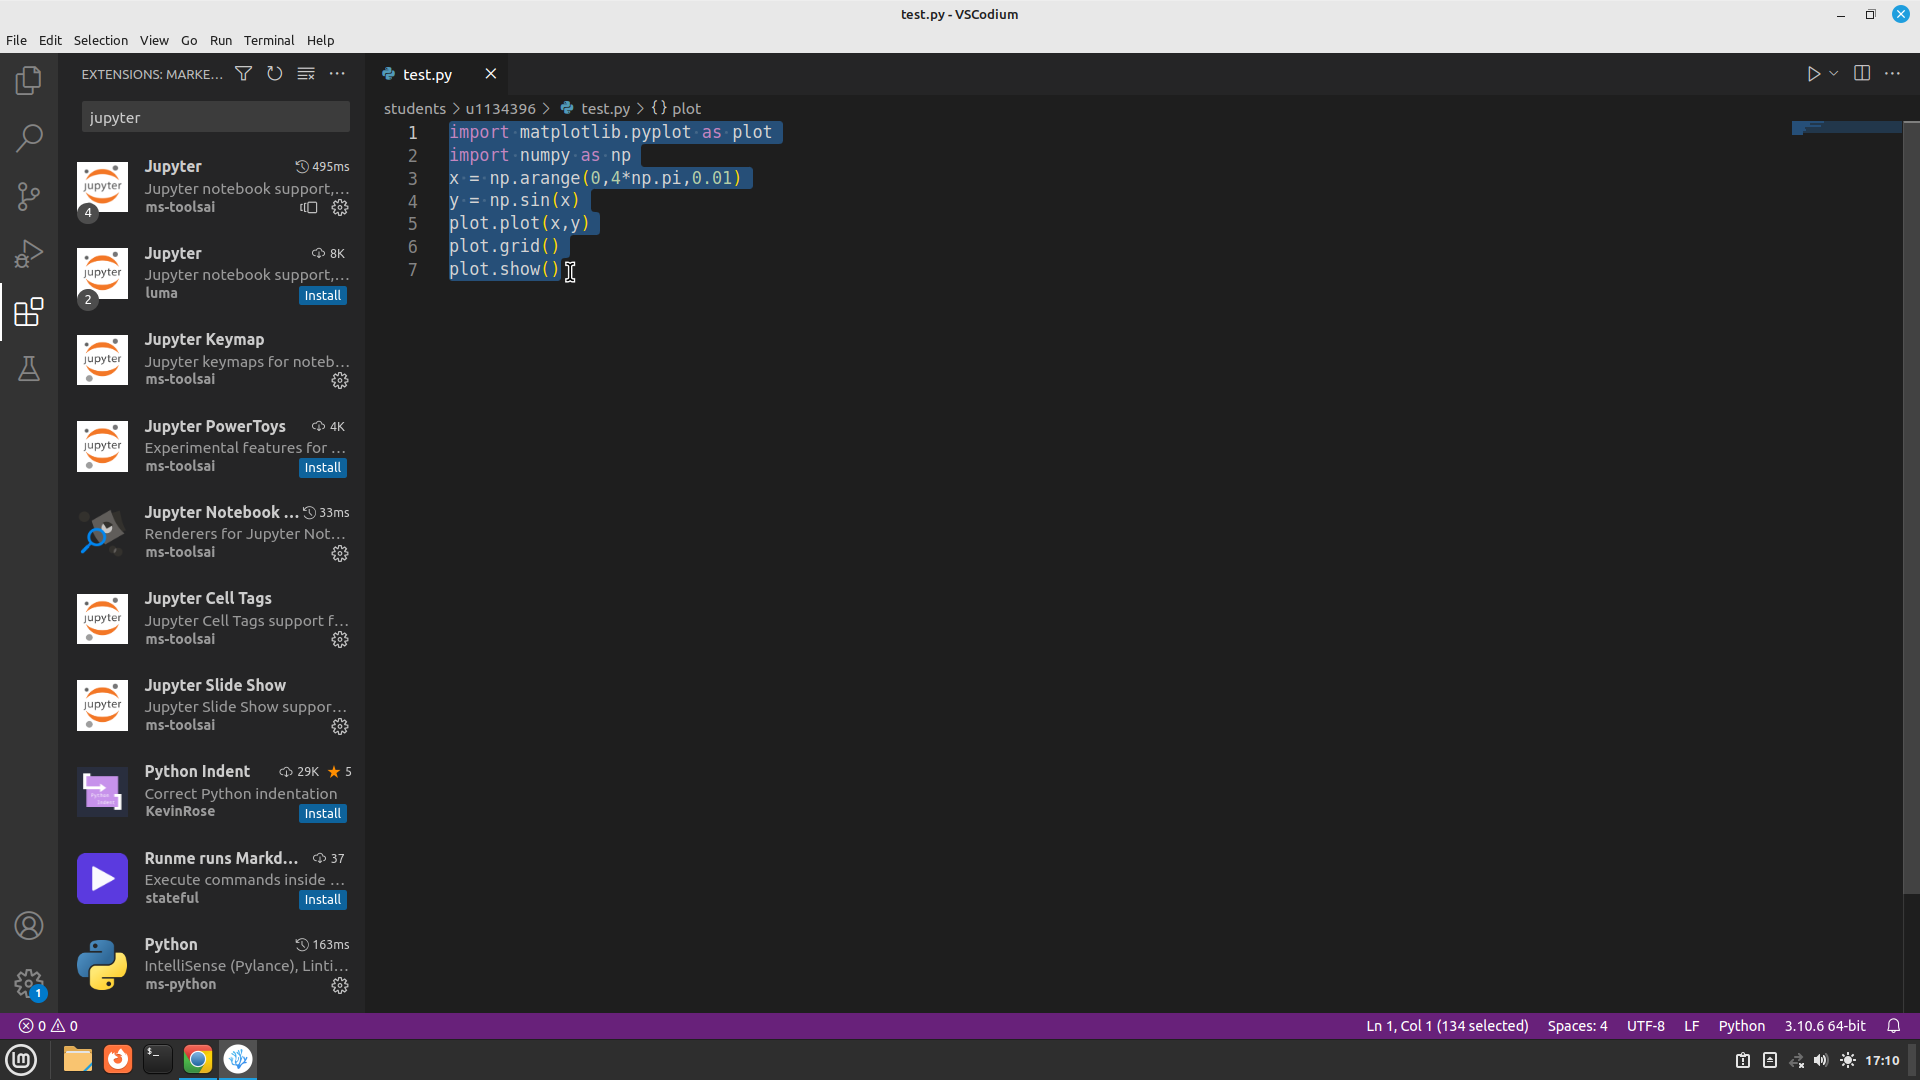Image resolution: width=1920 pixels, height=1080 pixels.
Task: Clear extensions search results icon
Action: (x=306, y=74)
